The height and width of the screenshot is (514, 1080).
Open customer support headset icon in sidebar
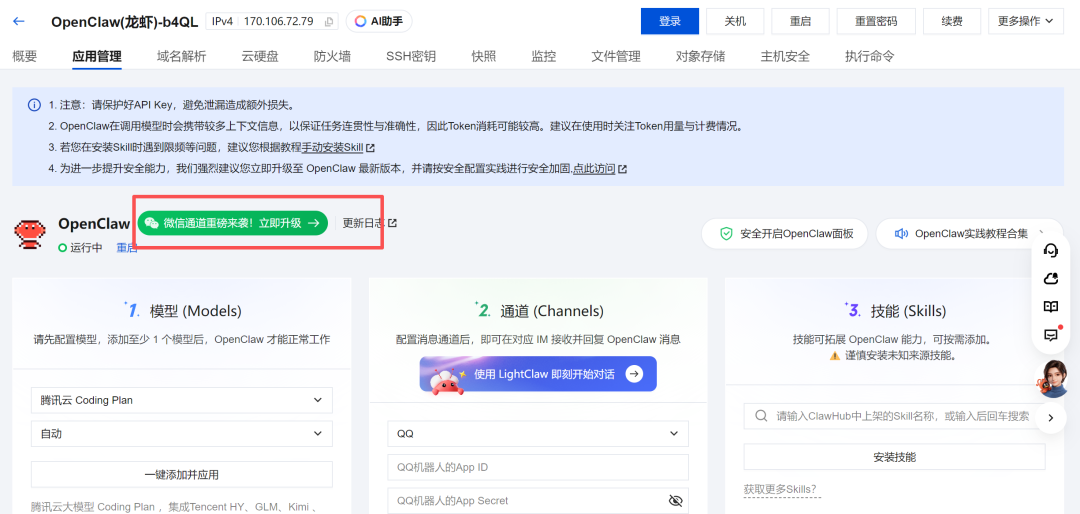click(x=1050, y=250)
